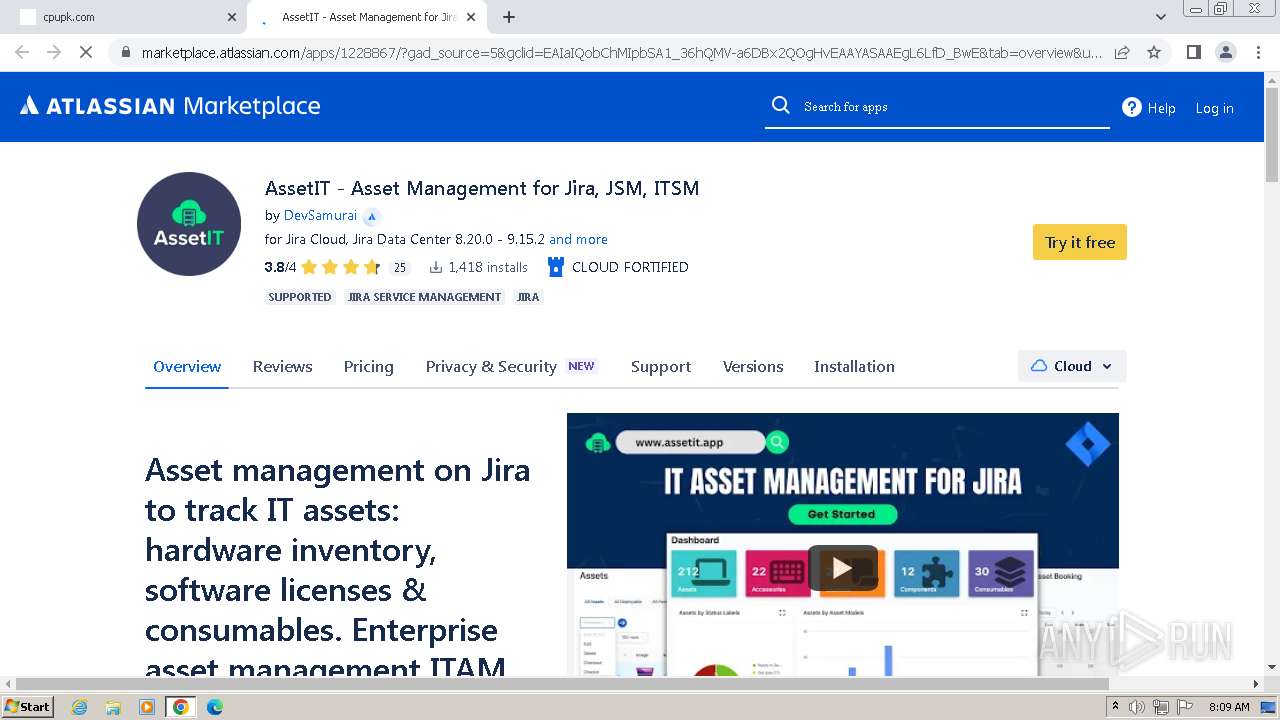
Task: Select the Overview tab
Action: point(187,367)
